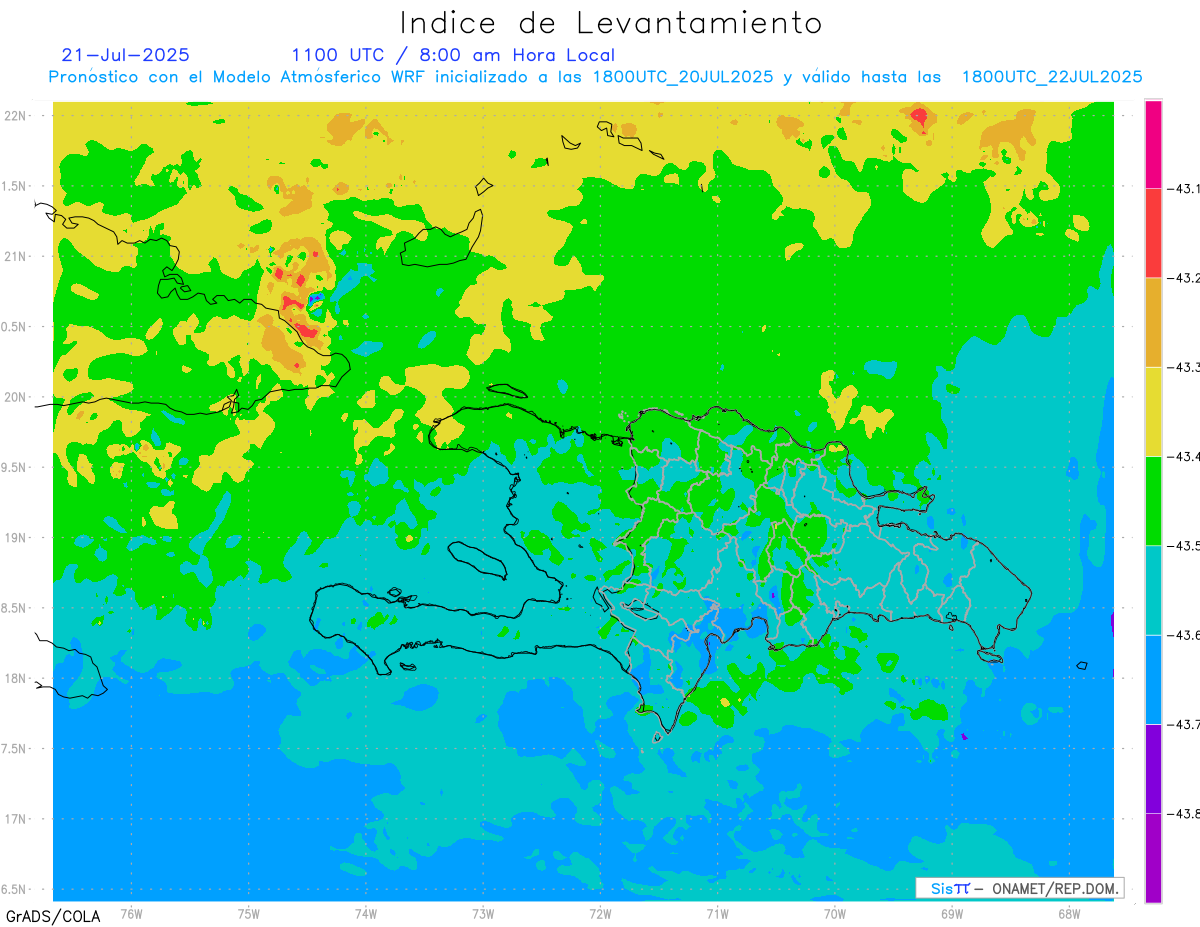Click the "74W" longitude label

tap(366, 913)
